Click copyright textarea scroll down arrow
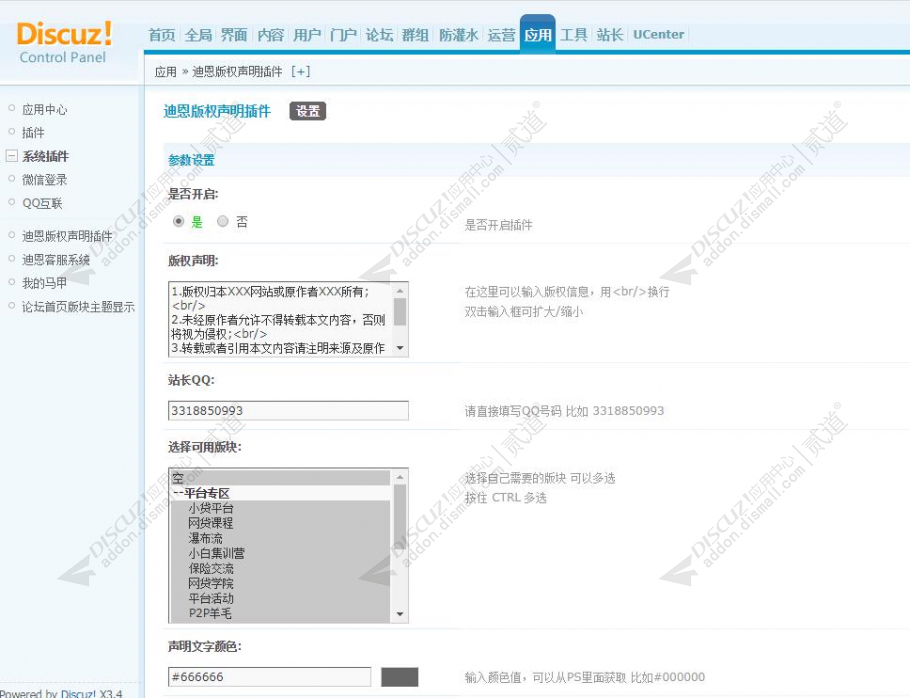Screen dimensions: 910x698 [x=400, y=348]
